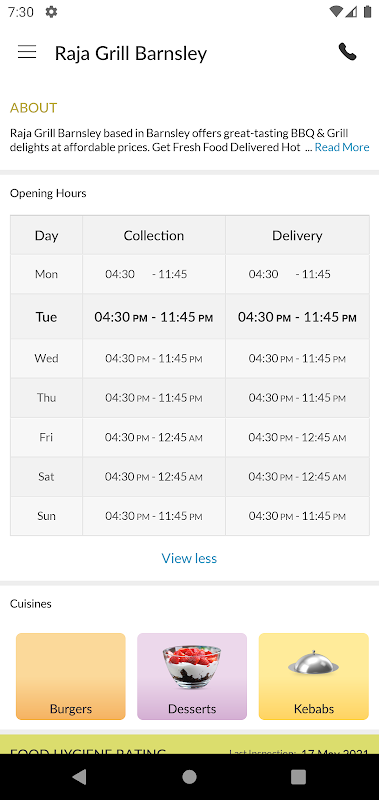
Task: Open the hamburger navigation menu
Action: (x=27, y=52)
